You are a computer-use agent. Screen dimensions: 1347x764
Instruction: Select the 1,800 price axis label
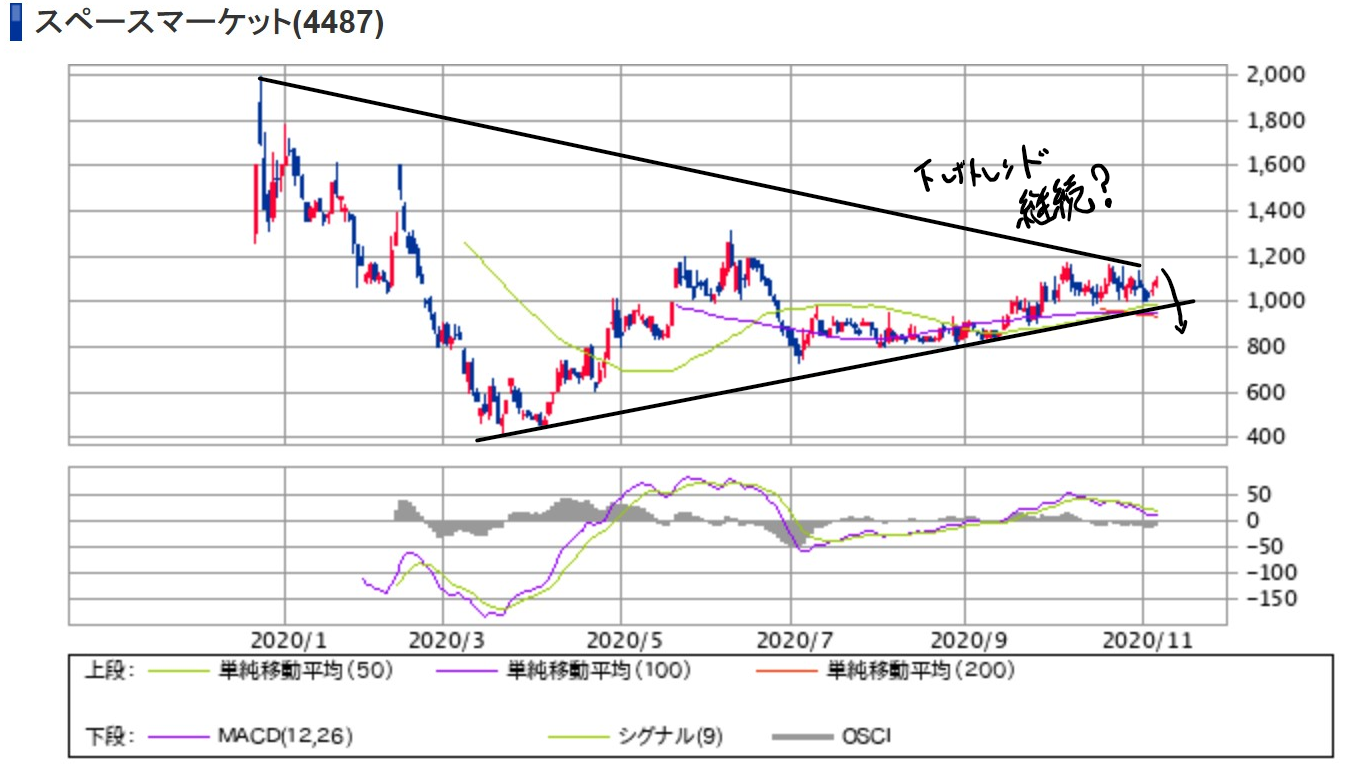[x=1275, y=120]
